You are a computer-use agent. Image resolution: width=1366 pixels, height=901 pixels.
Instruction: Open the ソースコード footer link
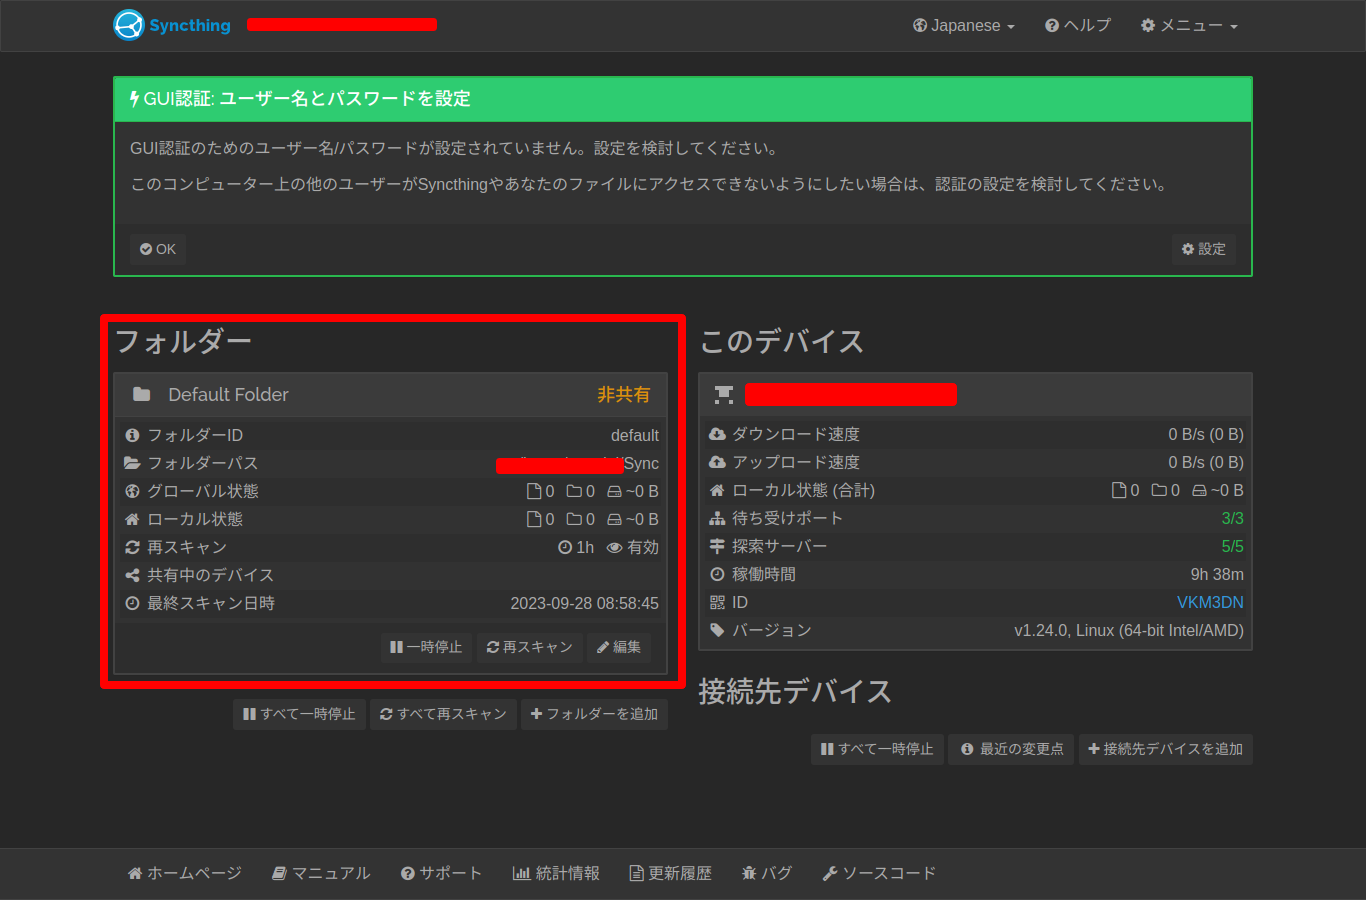(x=879, y=873)
